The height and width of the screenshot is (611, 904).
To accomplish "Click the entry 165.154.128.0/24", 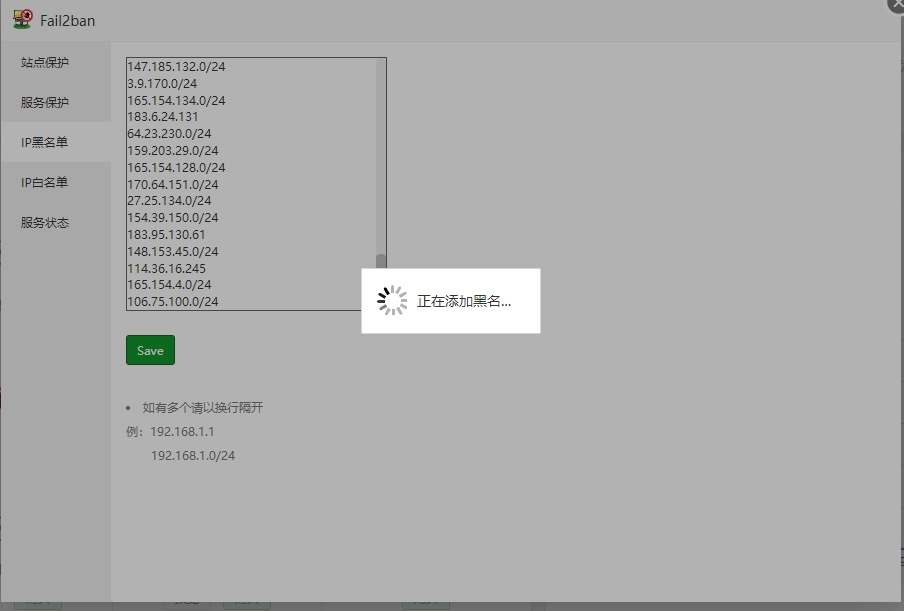I will tap(176, 167).
